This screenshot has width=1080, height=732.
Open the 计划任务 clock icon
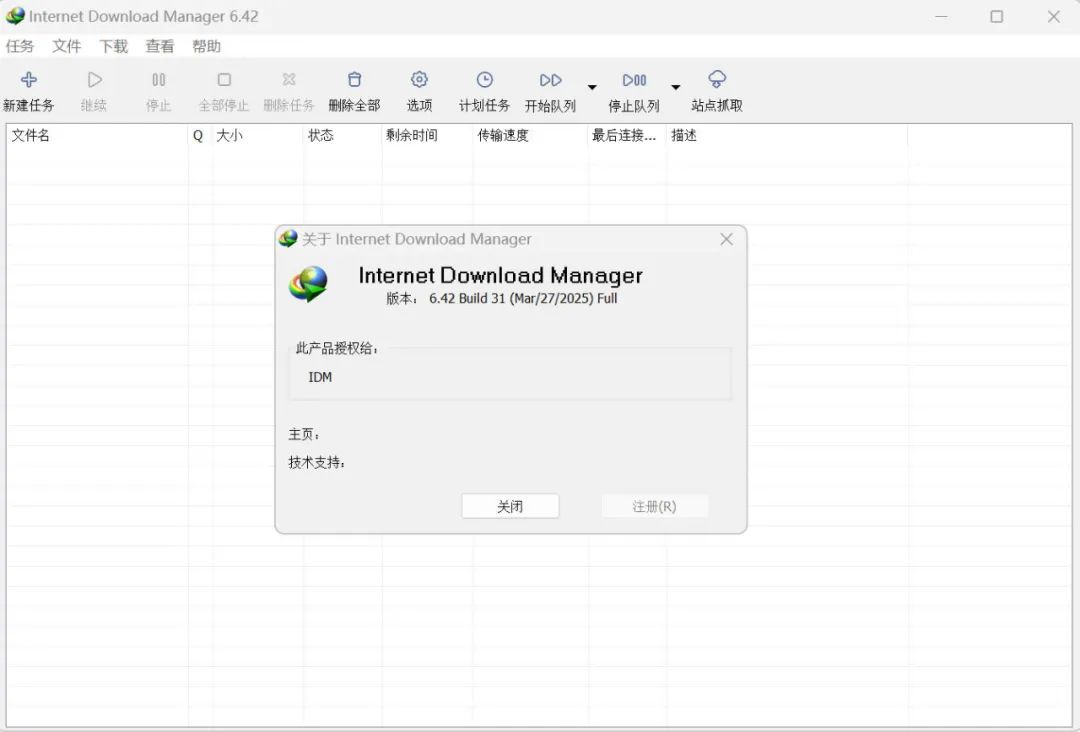(x=485, y=80)
